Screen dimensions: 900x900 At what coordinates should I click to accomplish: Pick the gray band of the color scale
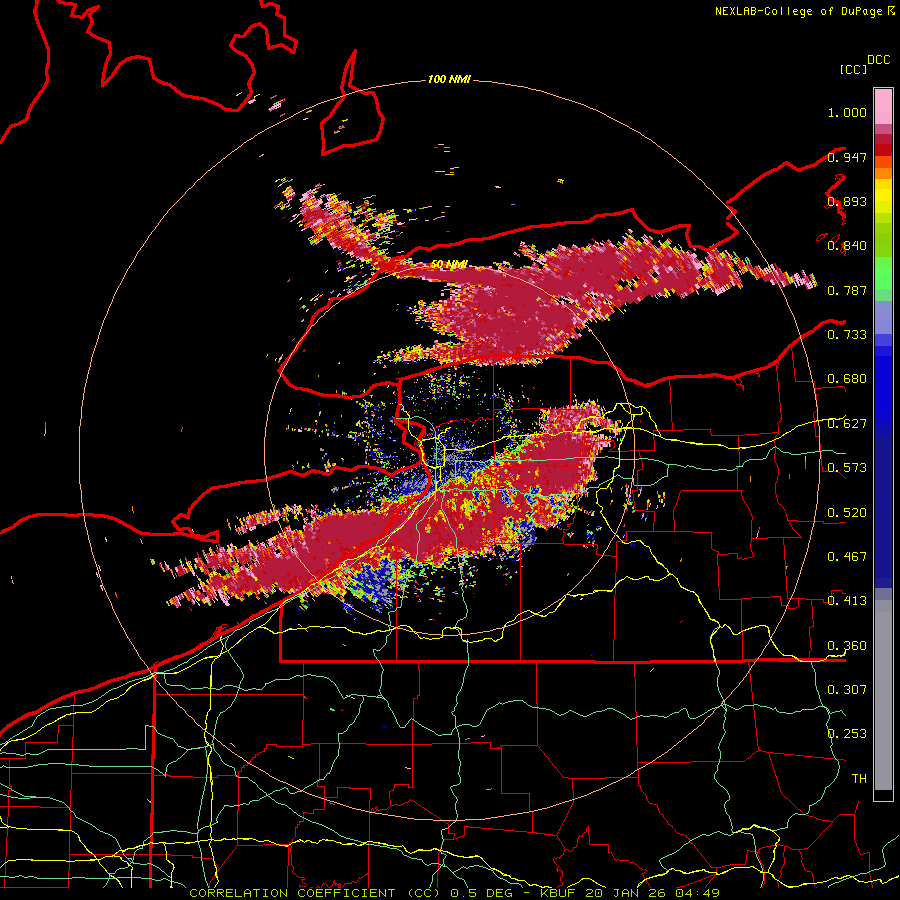(883, 695)
